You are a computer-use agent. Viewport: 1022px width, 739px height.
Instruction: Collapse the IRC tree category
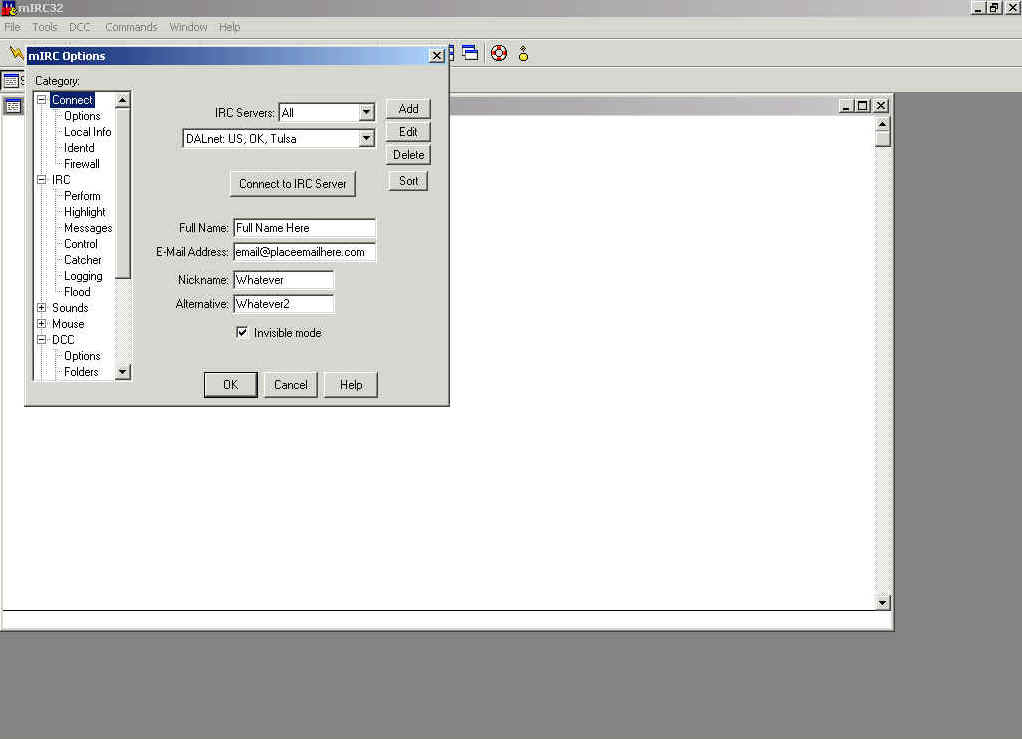42,180
